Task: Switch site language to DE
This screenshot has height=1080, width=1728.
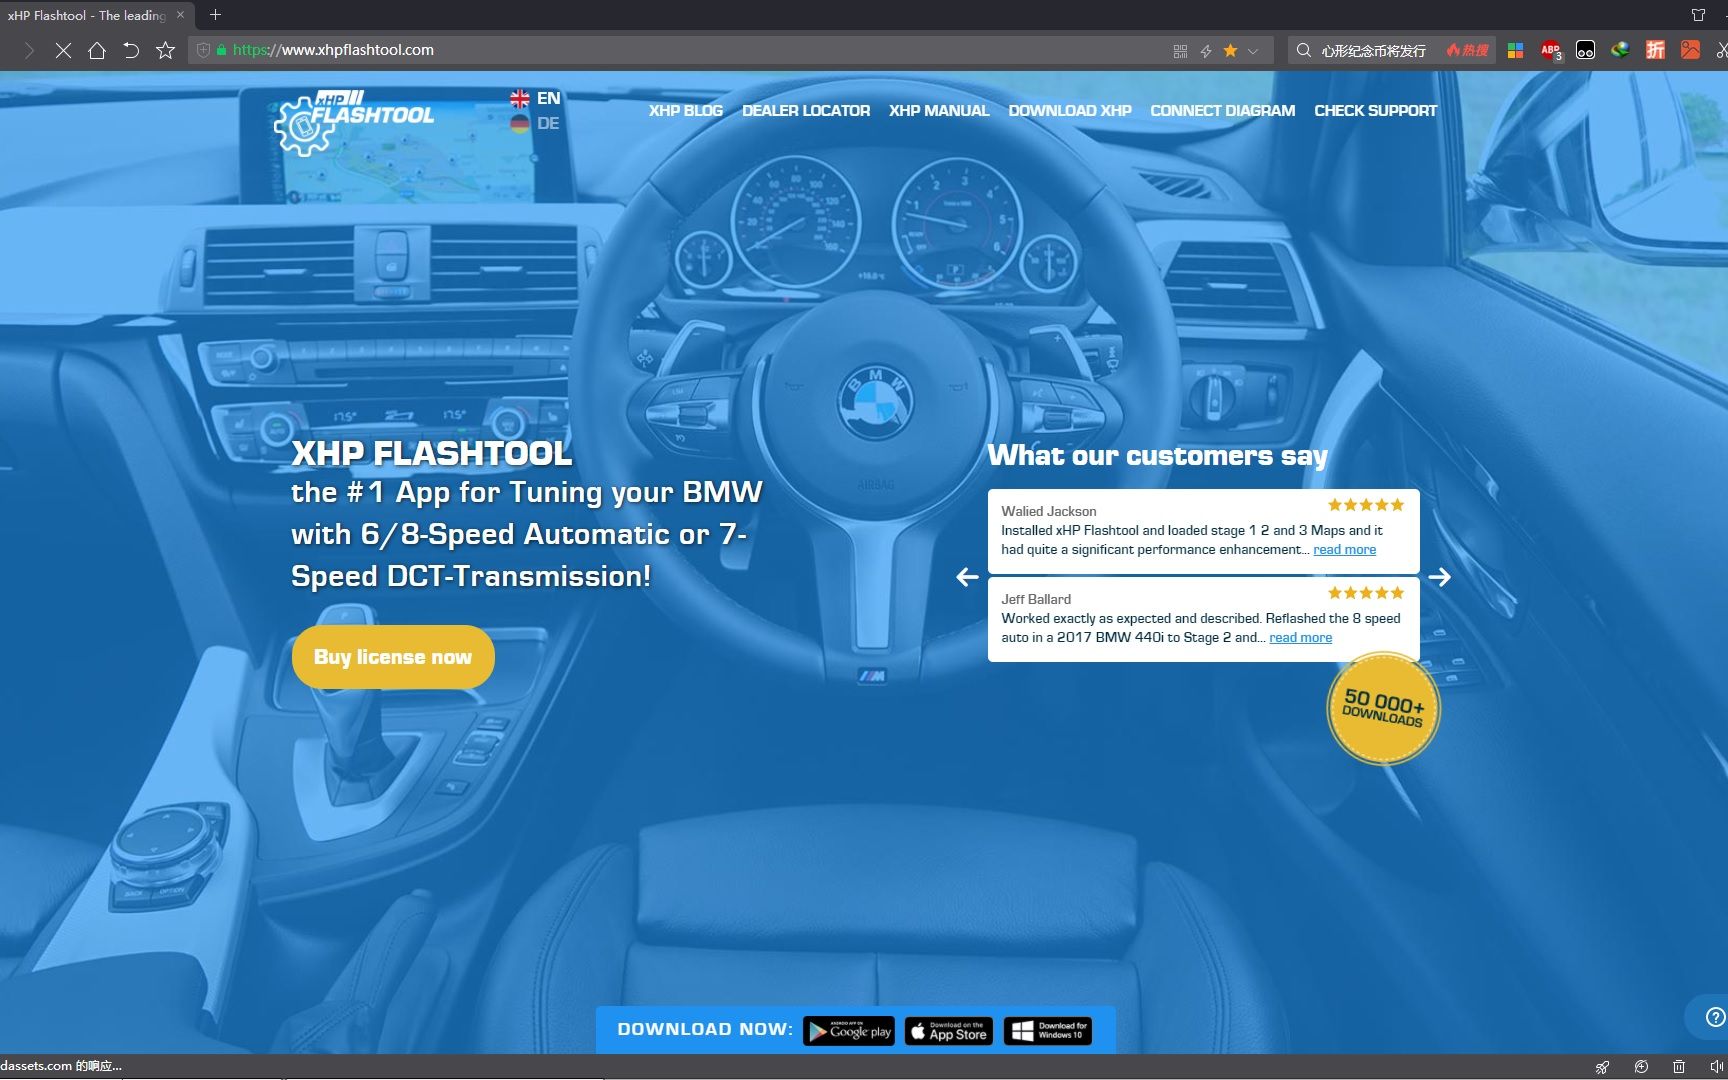Action: coord(535,124)
